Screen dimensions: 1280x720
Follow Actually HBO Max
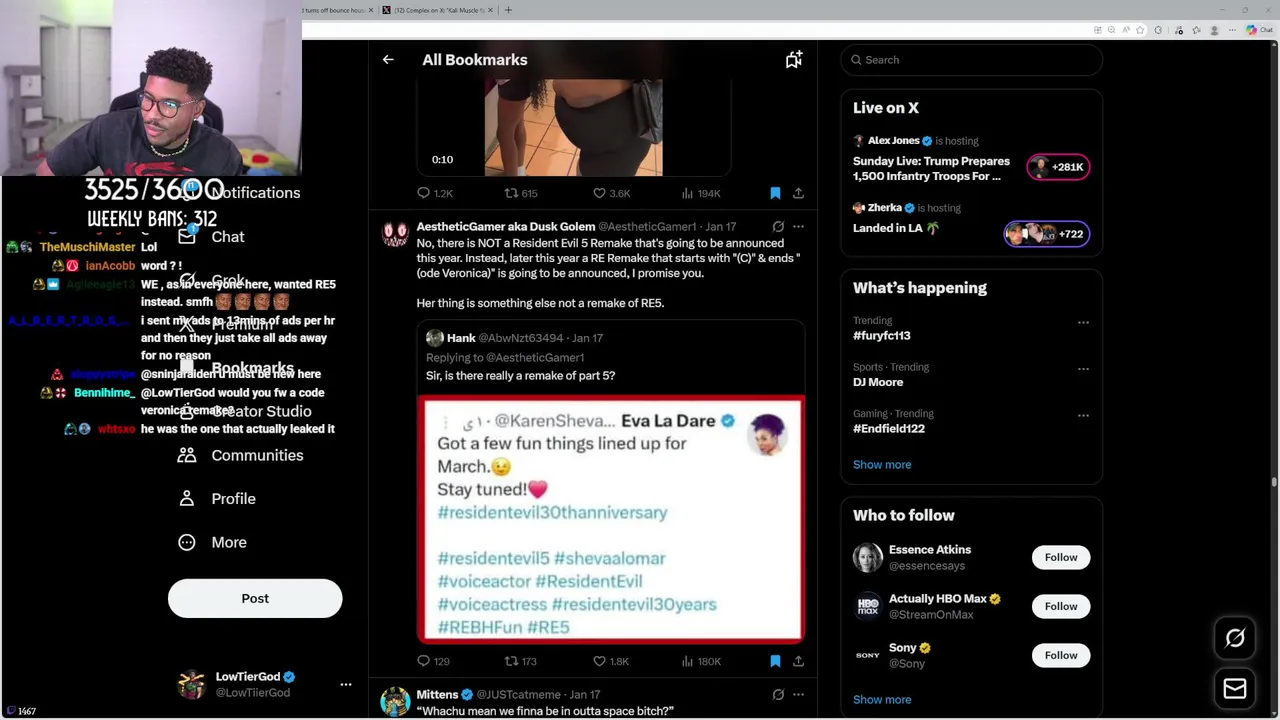click(1061, 606)
